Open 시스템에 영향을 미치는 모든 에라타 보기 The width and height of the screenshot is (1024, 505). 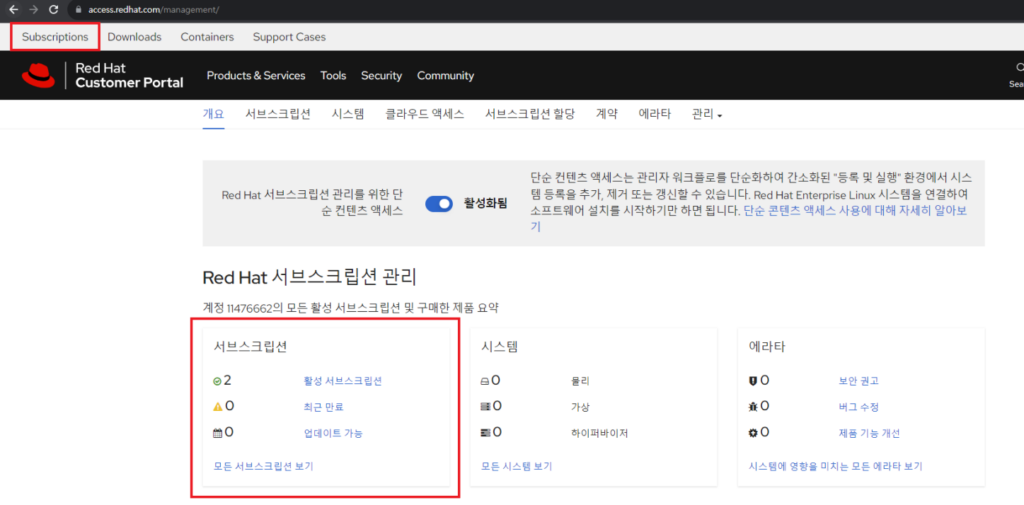click(x=835, y=466)
